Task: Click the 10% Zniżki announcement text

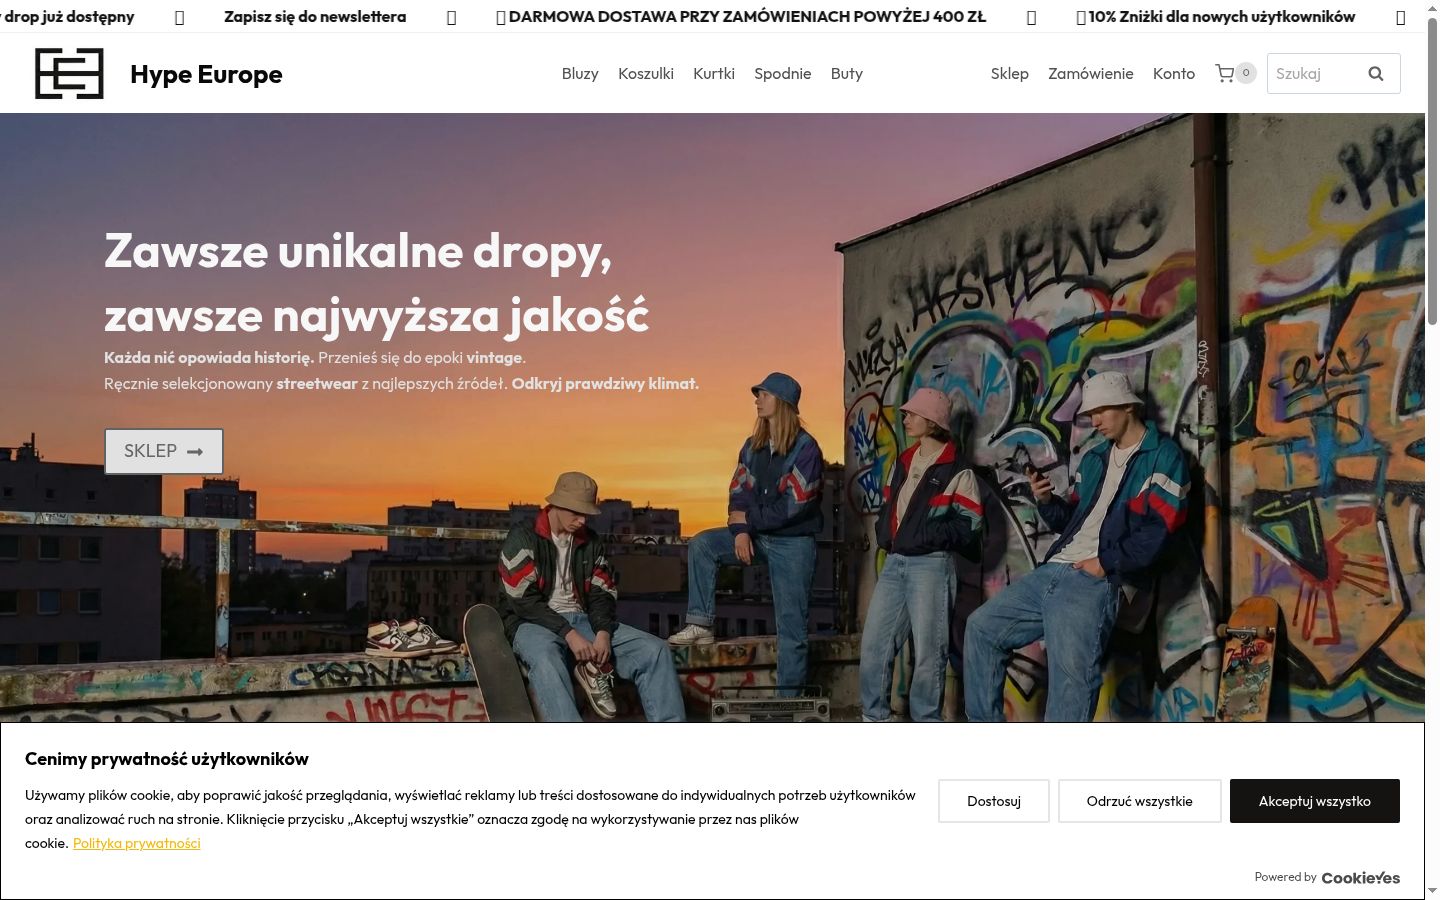Action: coord(1222,16)
